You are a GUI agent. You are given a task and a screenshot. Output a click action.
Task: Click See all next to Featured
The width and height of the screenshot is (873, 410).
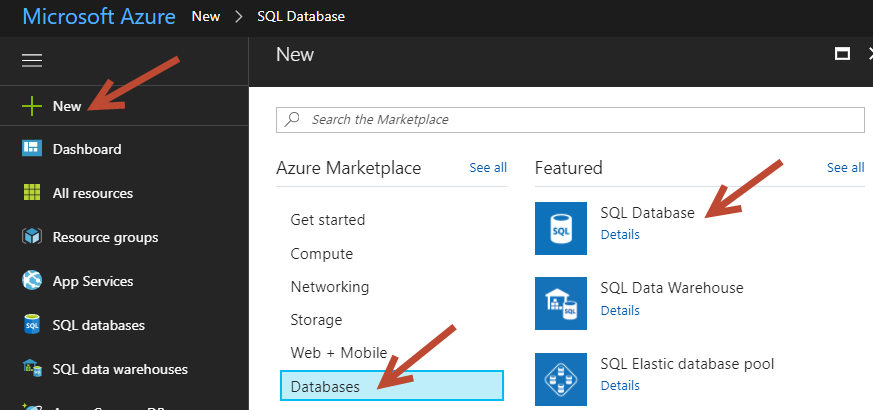pos(845,168)
